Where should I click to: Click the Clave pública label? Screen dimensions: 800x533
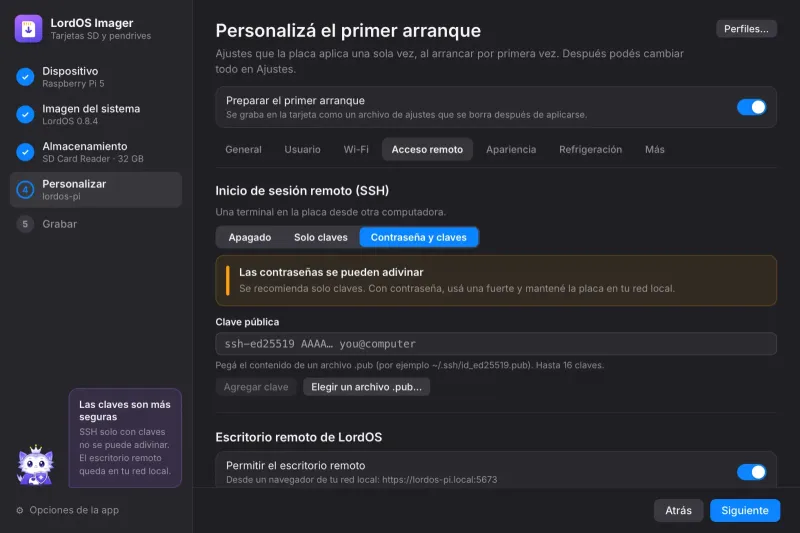(x=247, y=322)
